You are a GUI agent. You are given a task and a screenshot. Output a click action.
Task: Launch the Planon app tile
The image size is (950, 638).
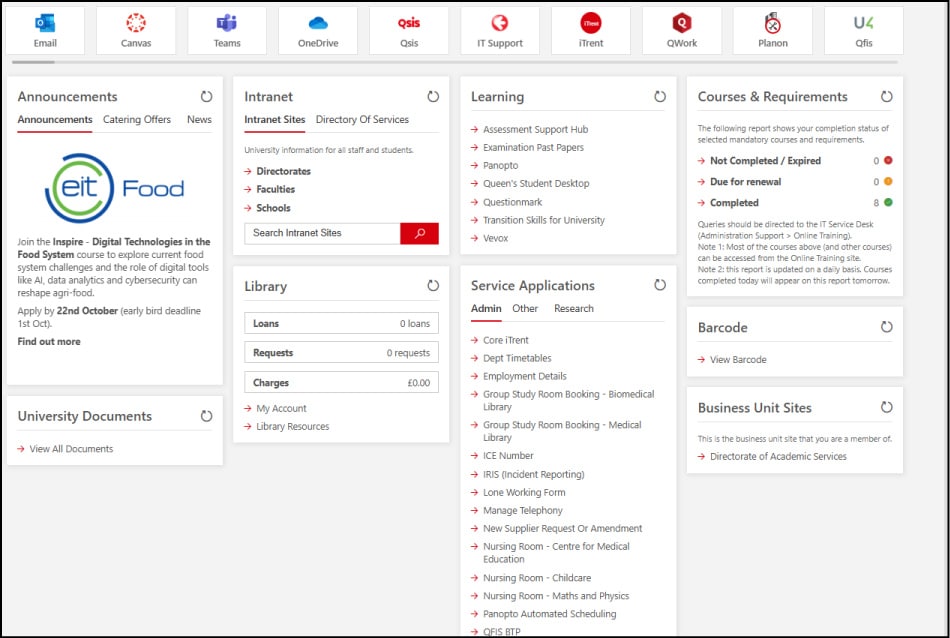(x=773, y=30)
